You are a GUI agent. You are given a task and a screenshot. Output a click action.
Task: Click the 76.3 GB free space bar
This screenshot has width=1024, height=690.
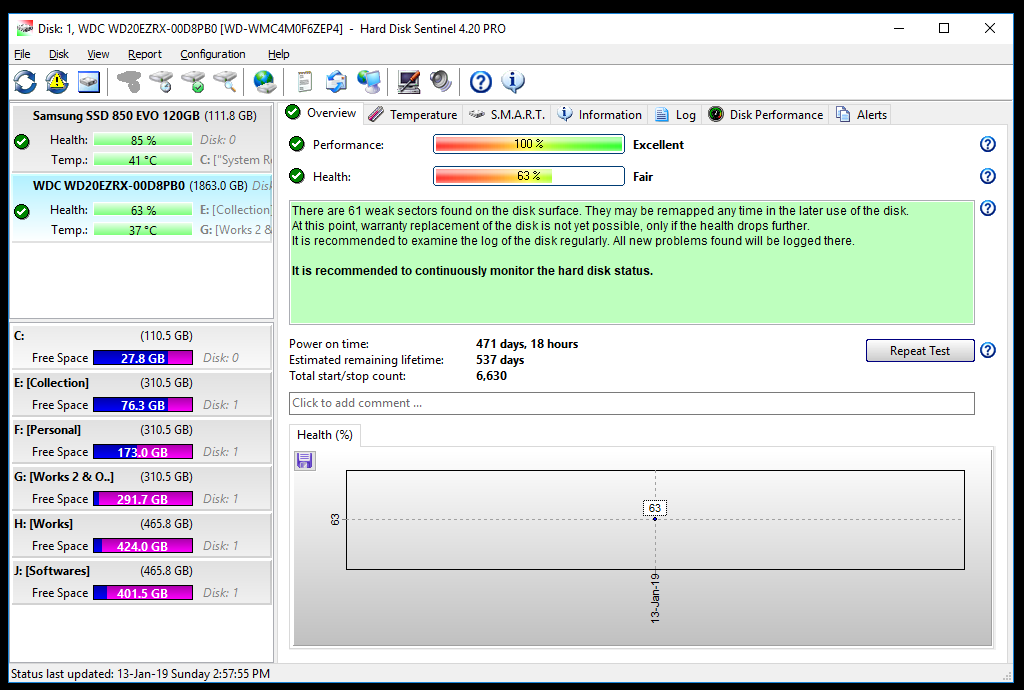[x=143, y=405]
